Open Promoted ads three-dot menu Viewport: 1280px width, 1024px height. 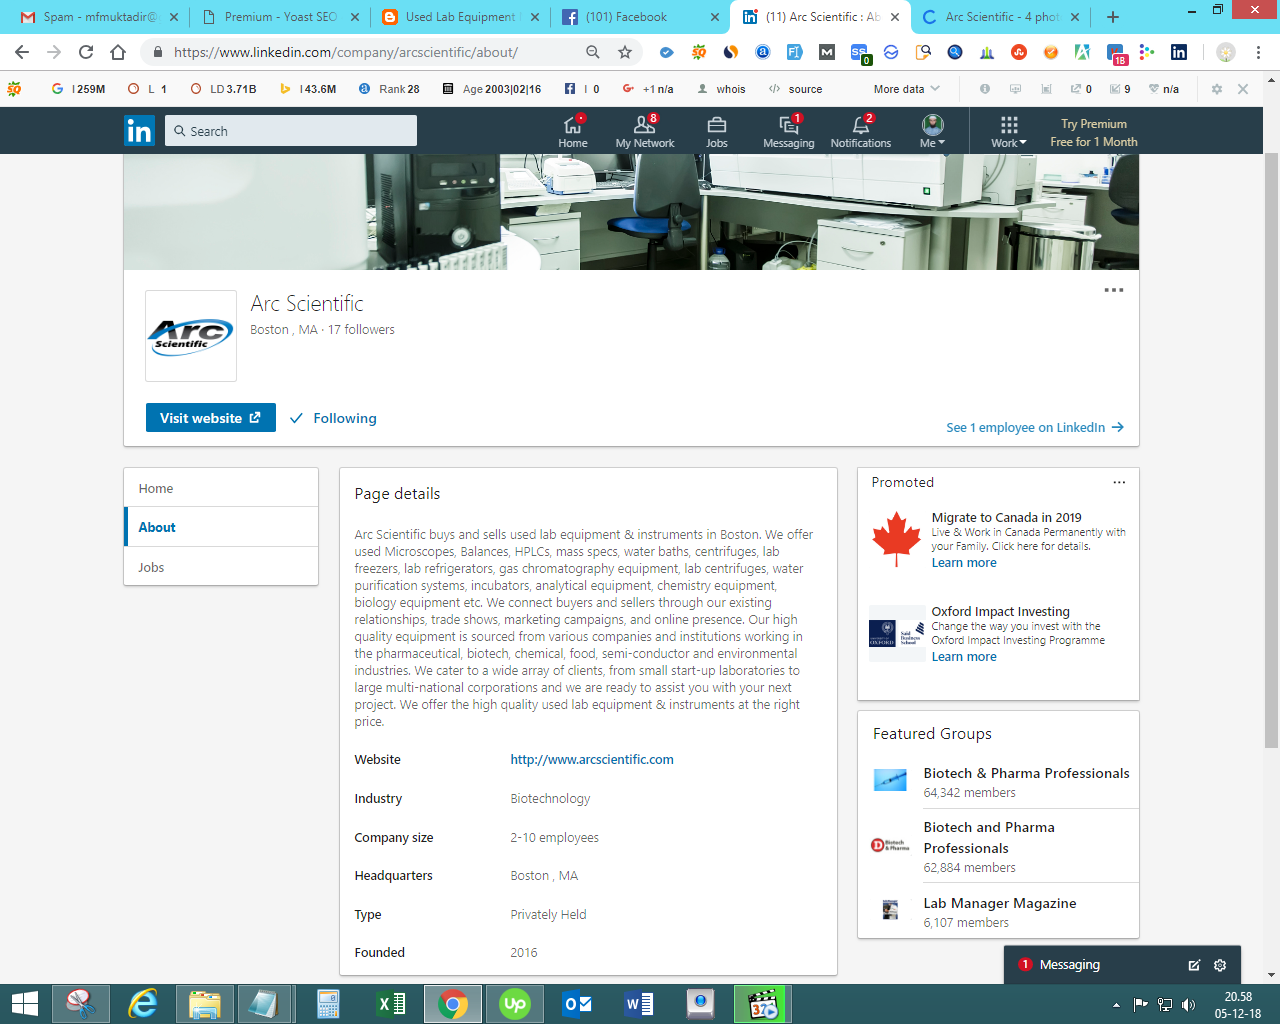point(1119,482)
